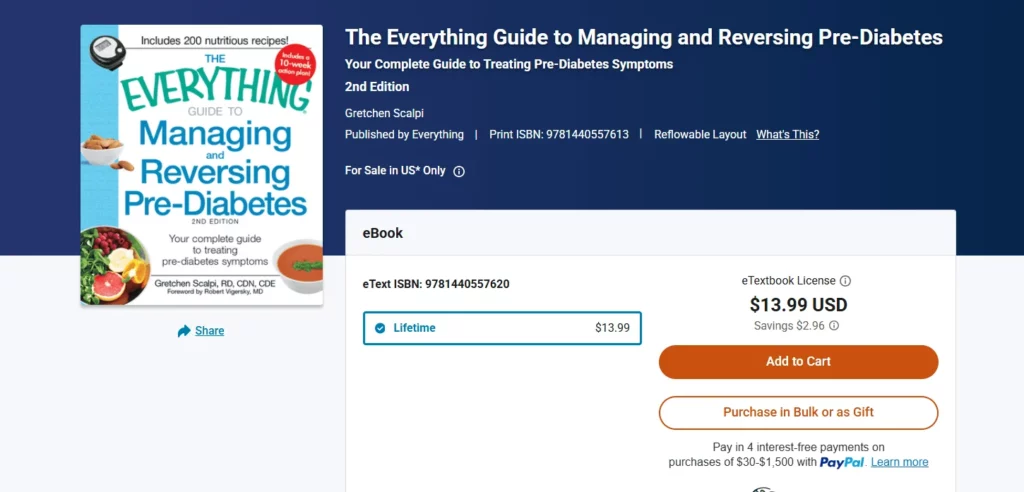
Task: Click info icon next to Savings $2.96
Action: tap(834, 325)
